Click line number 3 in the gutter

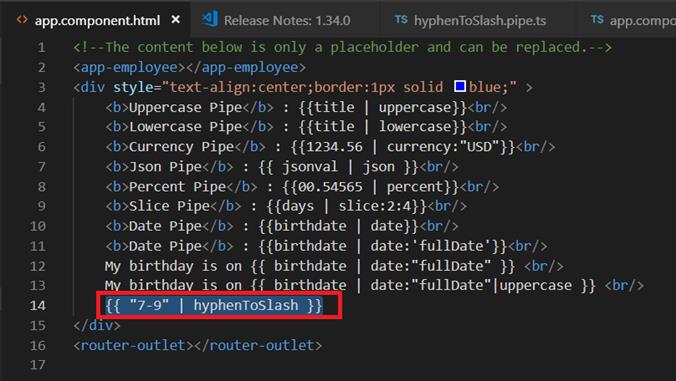point(41,87)
